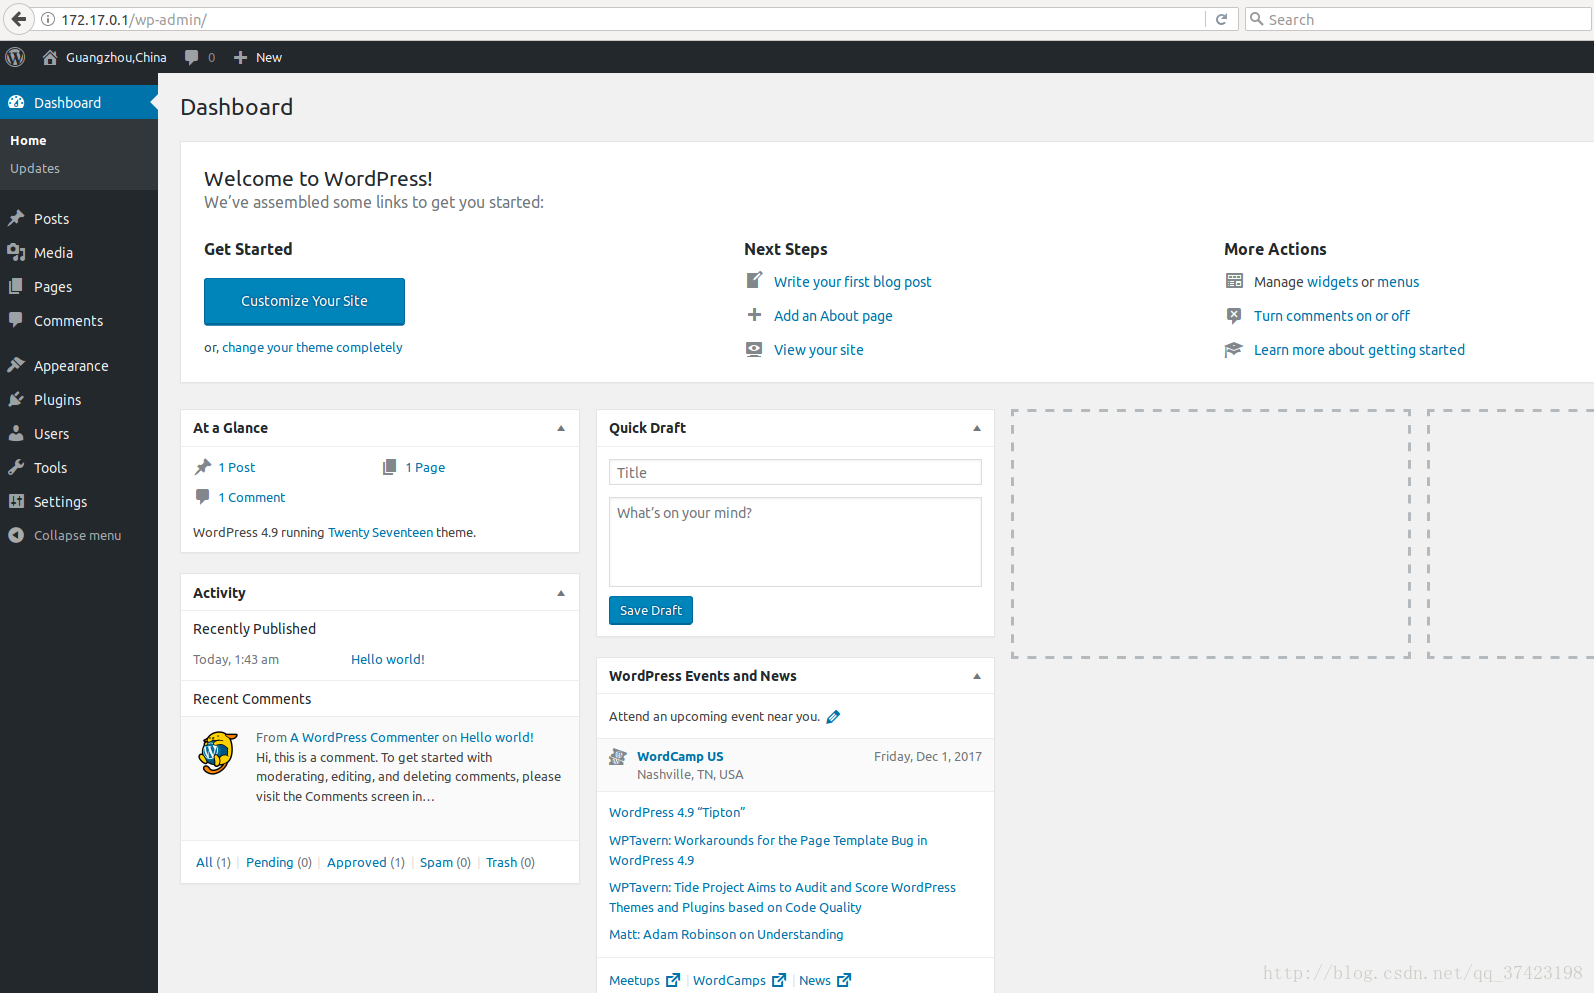Click the external link icon next to Meetups

point(673,980)
